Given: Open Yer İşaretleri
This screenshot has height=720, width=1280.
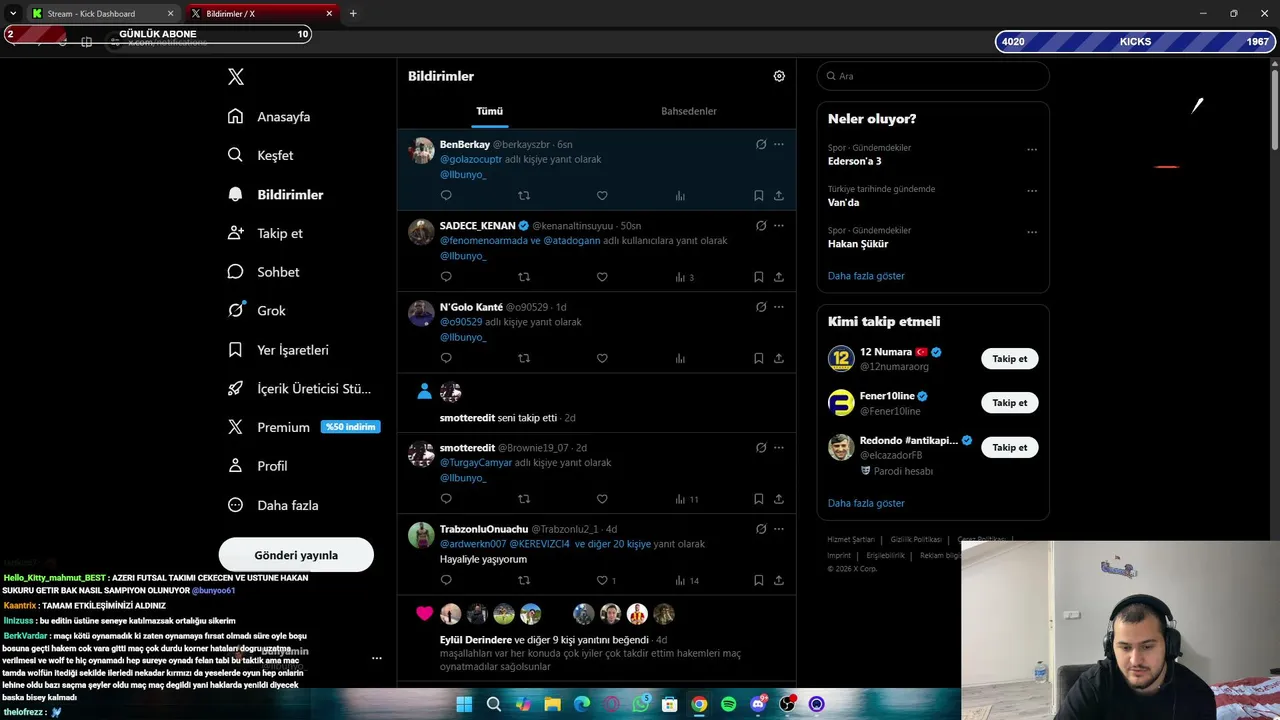Looking at the screenshot, I should tap(279, 350).
